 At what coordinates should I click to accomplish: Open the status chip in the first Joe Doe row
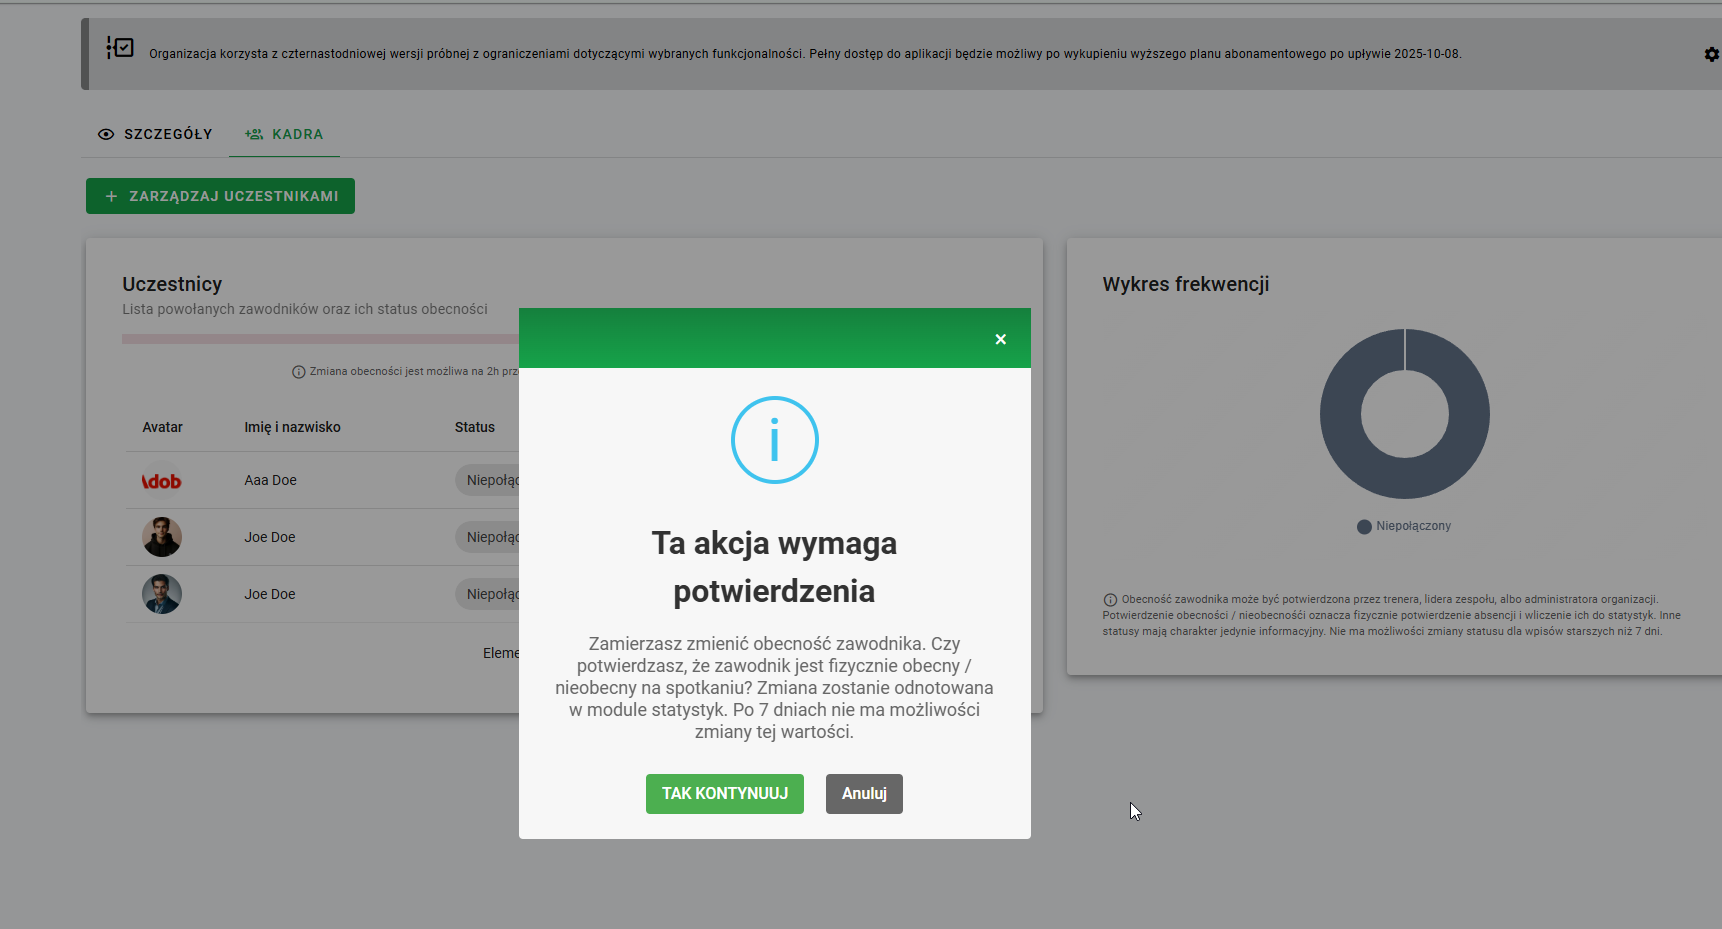490,537
